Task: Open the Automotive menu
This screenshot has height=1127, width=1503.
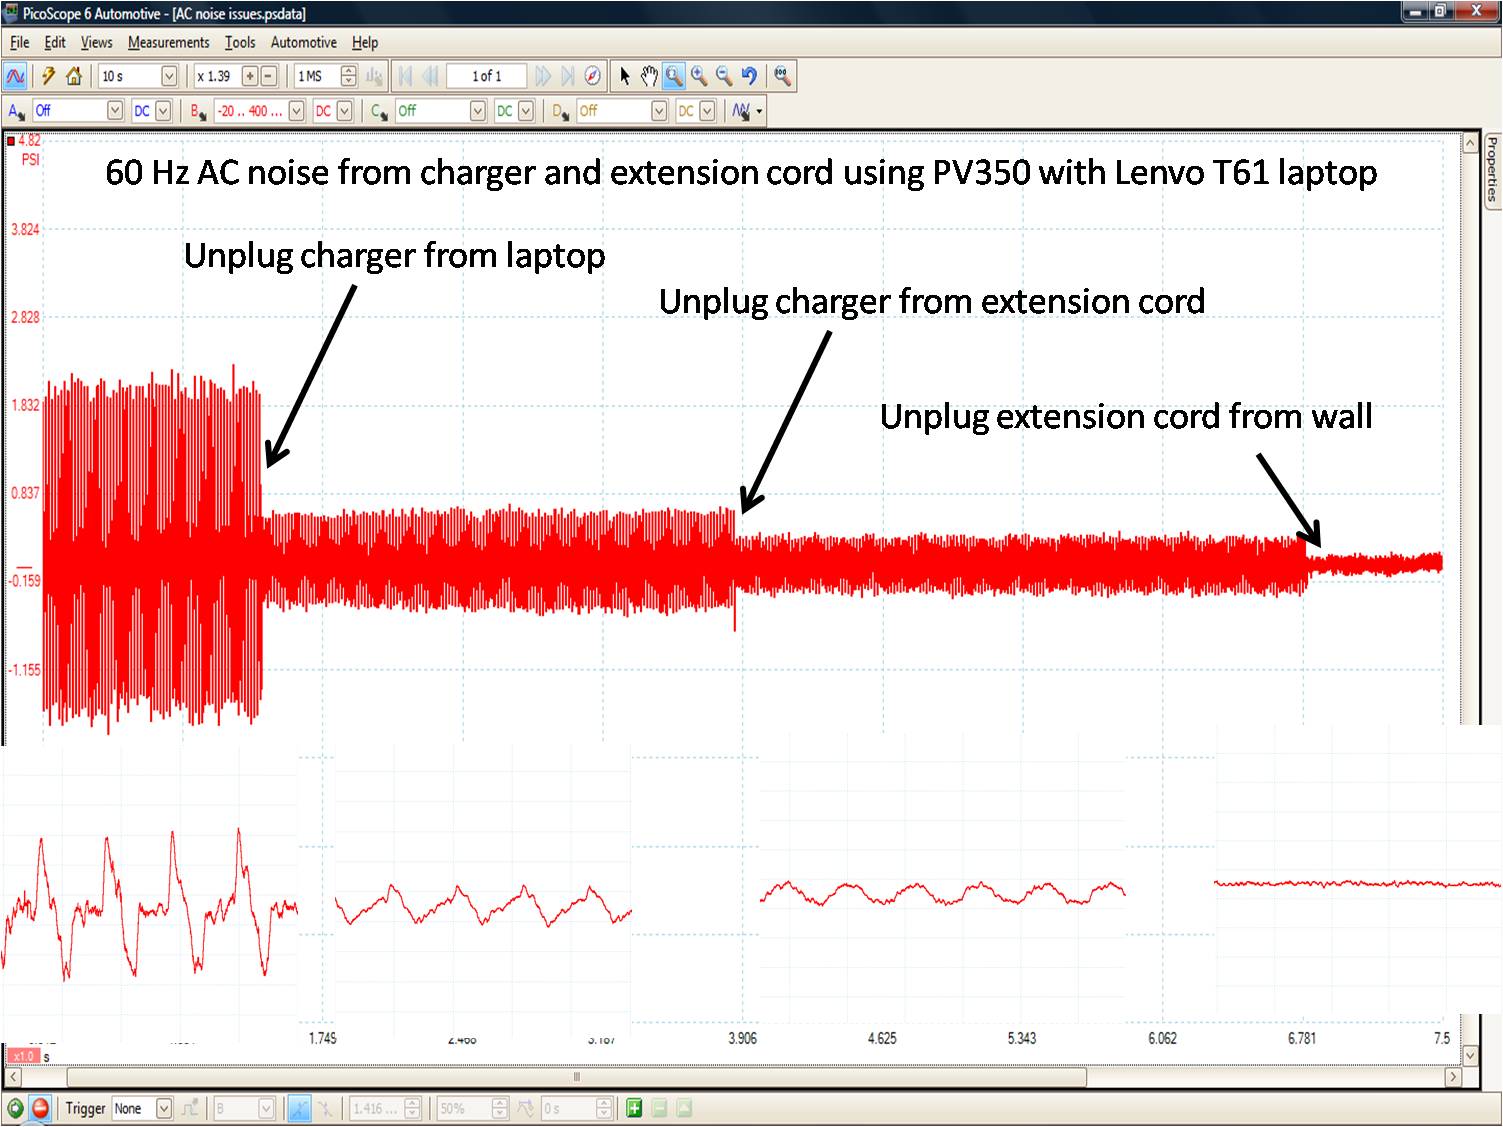Action: 304,42
